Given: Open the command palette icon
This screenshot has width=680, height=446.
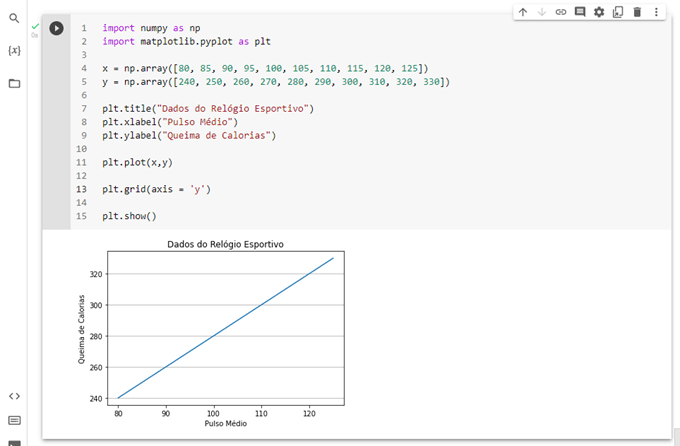Looking at the screenshot, I should [14, 420].
